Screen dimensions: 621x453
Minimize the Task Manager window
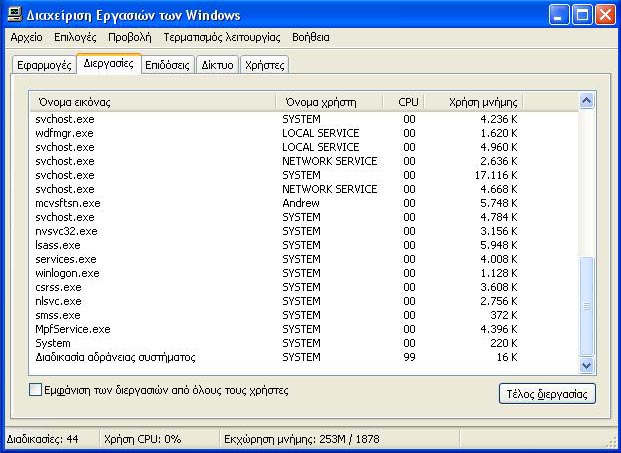[560, 14]
